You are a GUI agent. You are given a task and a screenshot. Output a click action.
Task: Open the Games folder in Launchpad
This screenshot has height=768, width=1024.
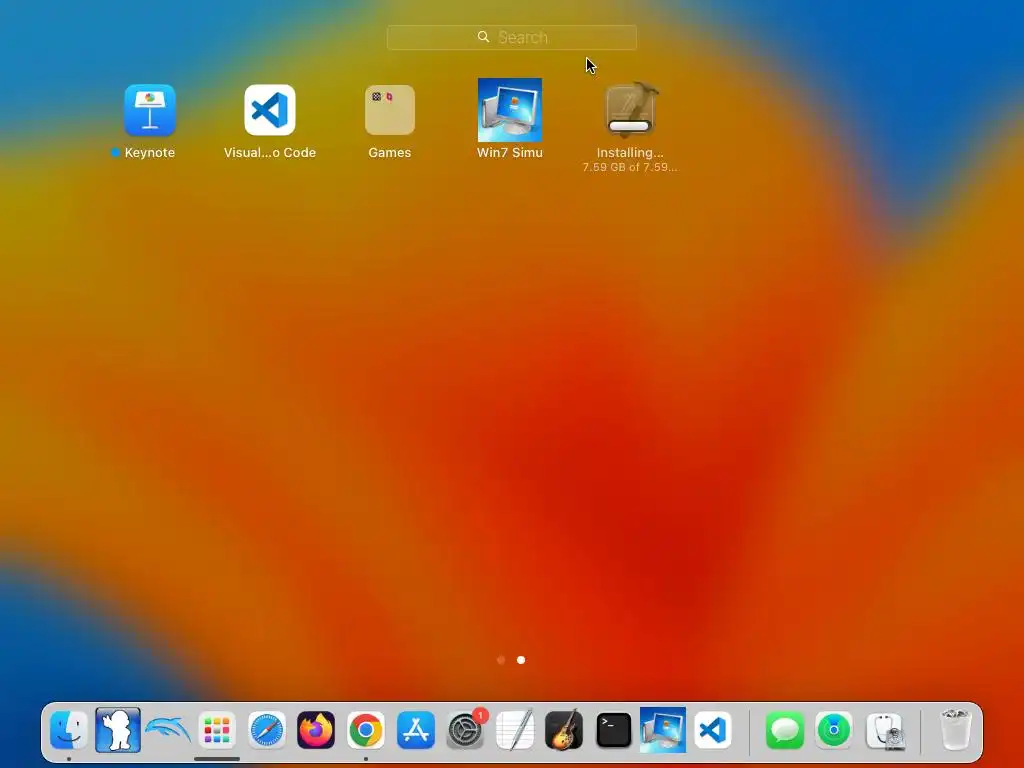tap(390, 110)
